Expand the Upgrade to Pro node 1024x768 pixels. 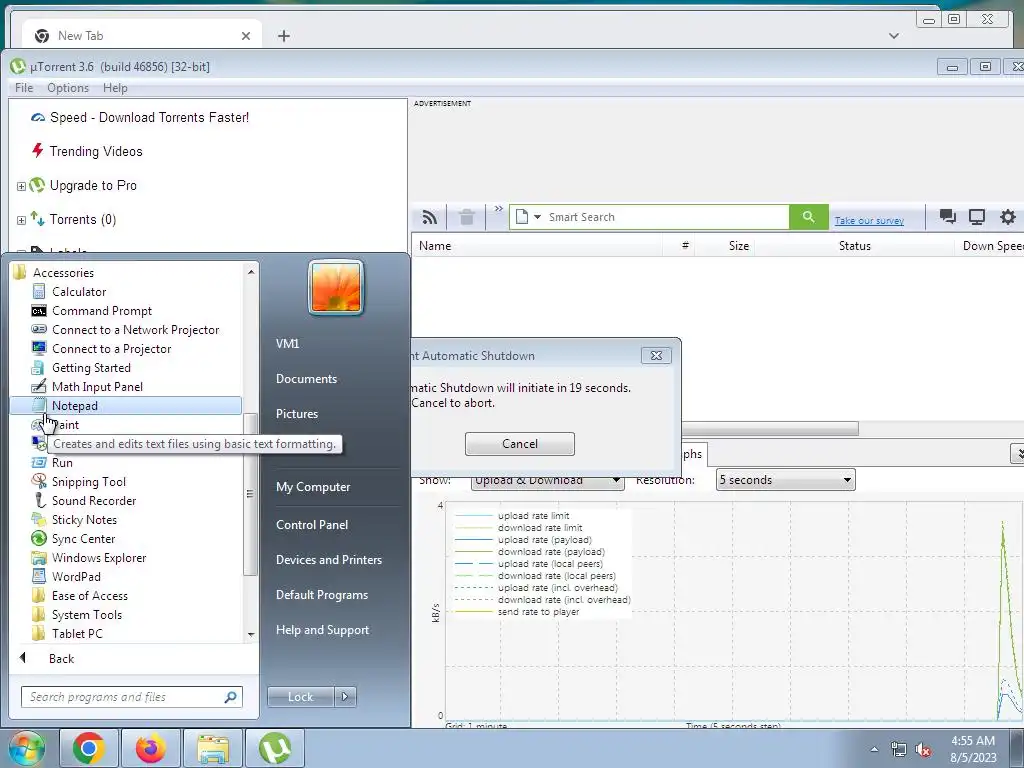click(x=21, y=186)
